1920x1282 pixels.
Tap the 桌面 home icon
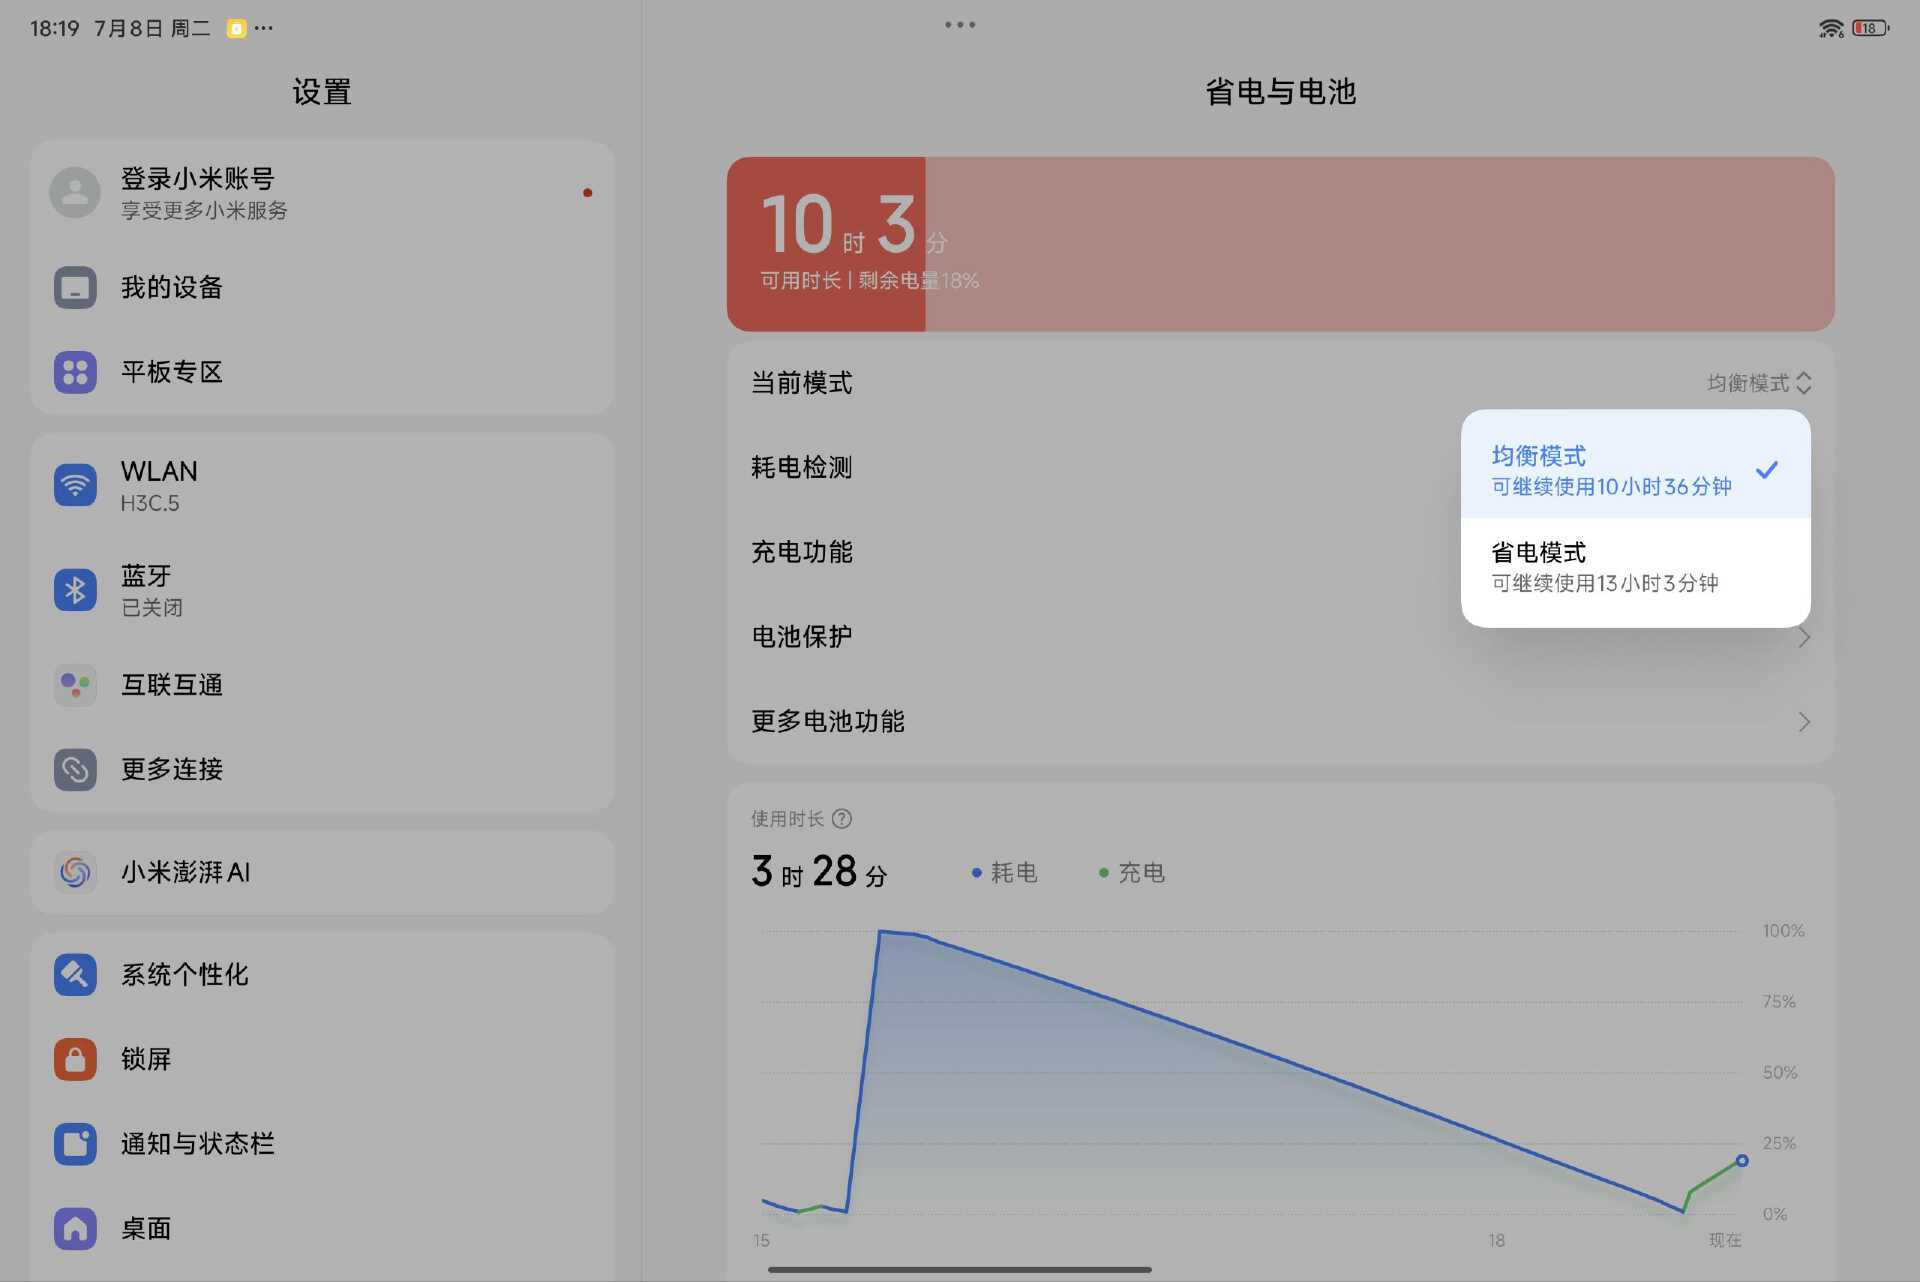(x=75, y=1228)
